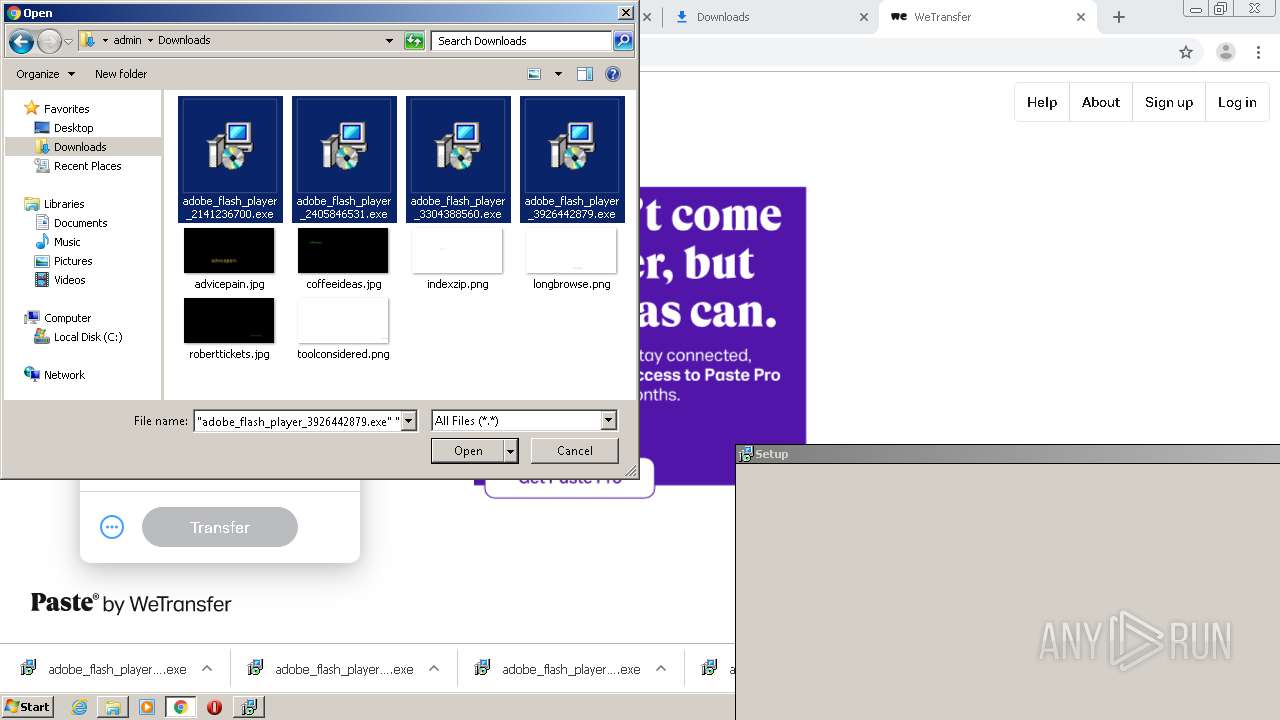Open Documents library
The image size is (1280, 720).
(x=80, y=223)
